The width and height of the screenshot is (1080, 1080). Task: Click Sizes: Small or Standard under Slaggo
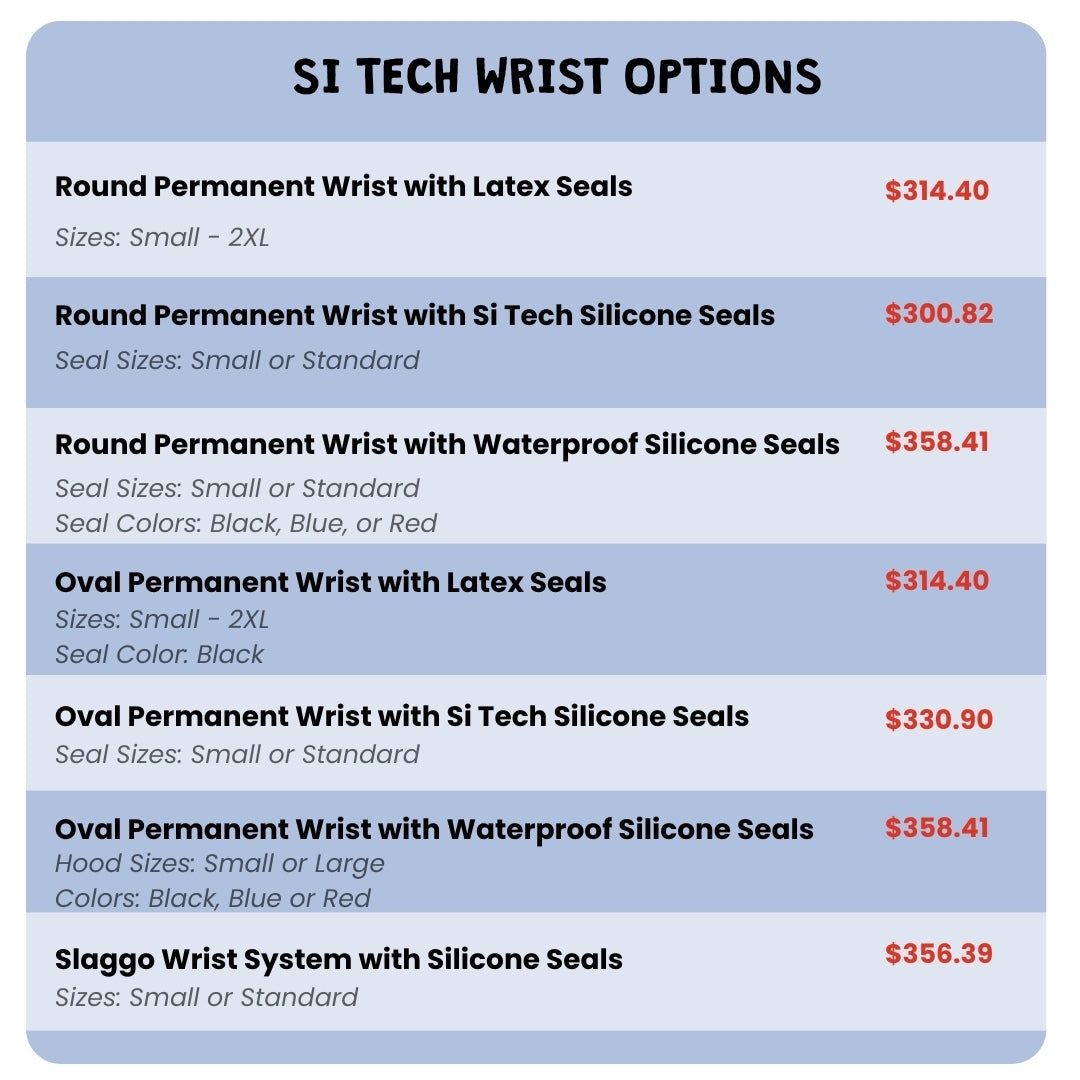[x=206, y=997]
